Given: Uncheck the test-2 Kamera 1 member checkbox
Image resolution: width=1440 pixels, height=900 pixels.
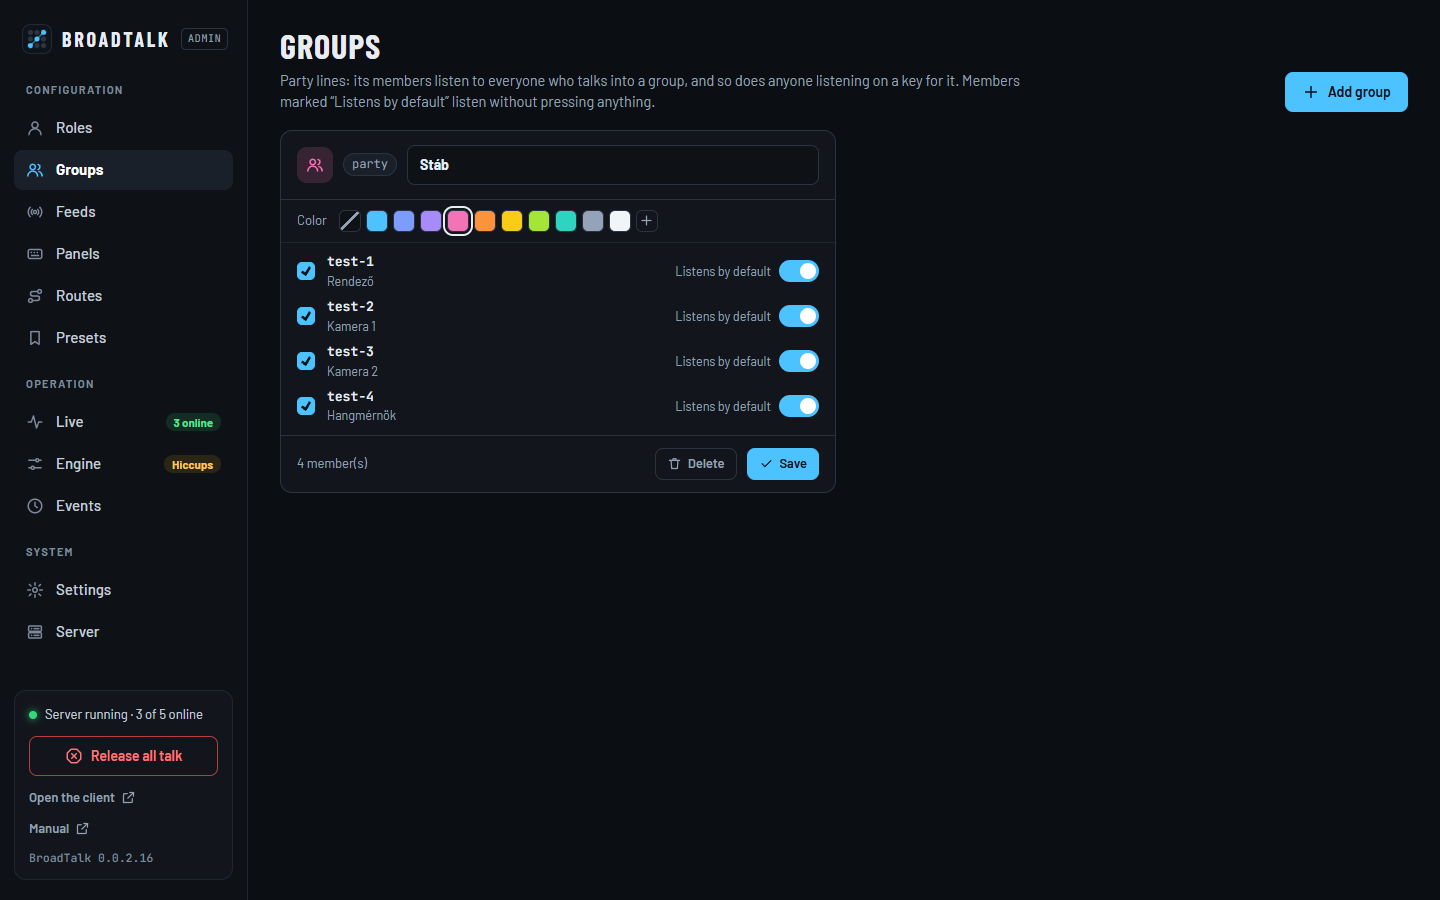Looking at the screenshot, I should (306, 316).
